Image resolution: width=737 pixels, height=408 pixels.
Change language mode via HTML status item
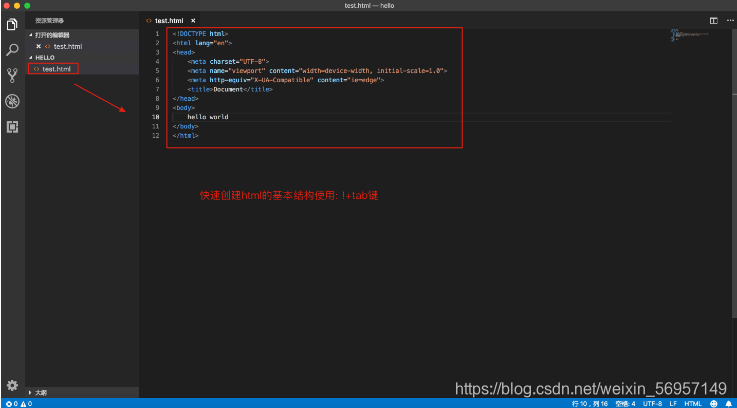pos(693,403)
